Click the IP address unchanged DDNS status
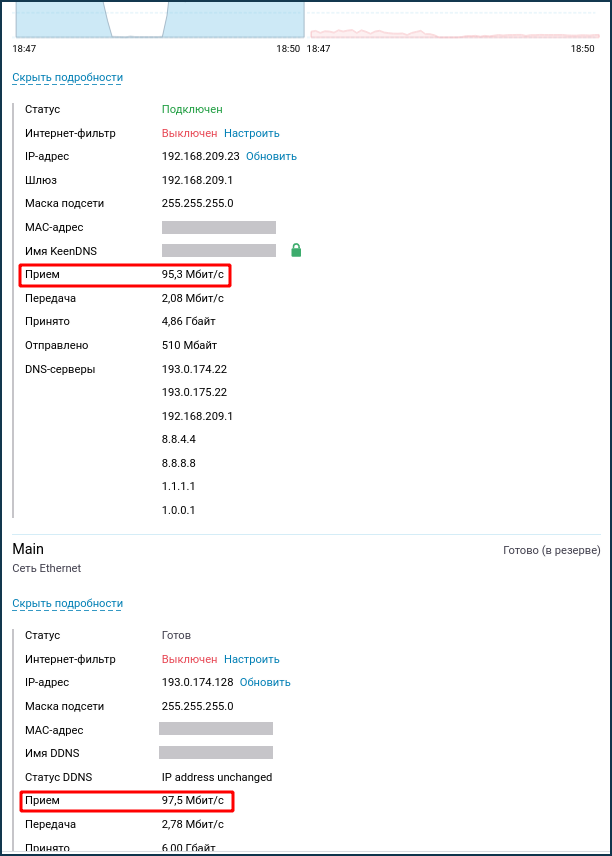Image resolution: width=612 pixels, height=856 pixels. coord(216,777)
